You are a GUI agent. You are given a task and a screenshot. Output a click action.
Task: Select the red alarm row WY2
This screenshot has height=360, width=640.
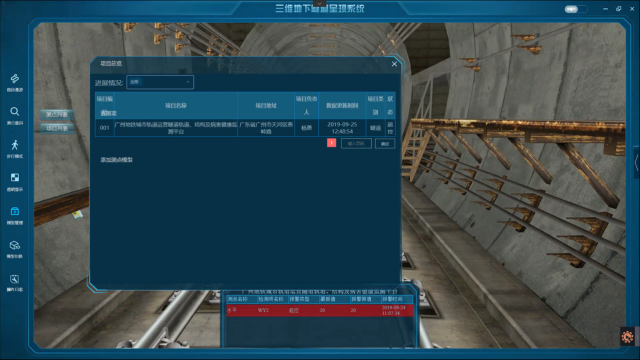[x=320, y=311]
